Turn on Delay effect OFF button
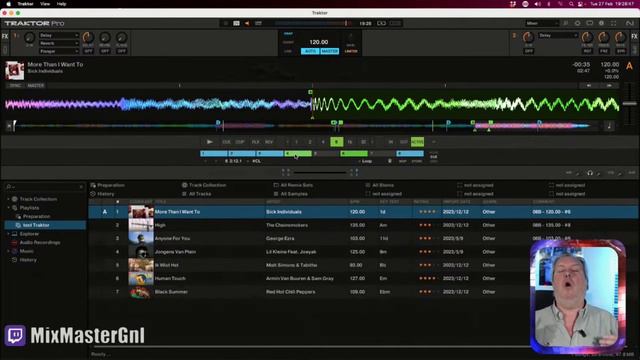 coord(88,51)
